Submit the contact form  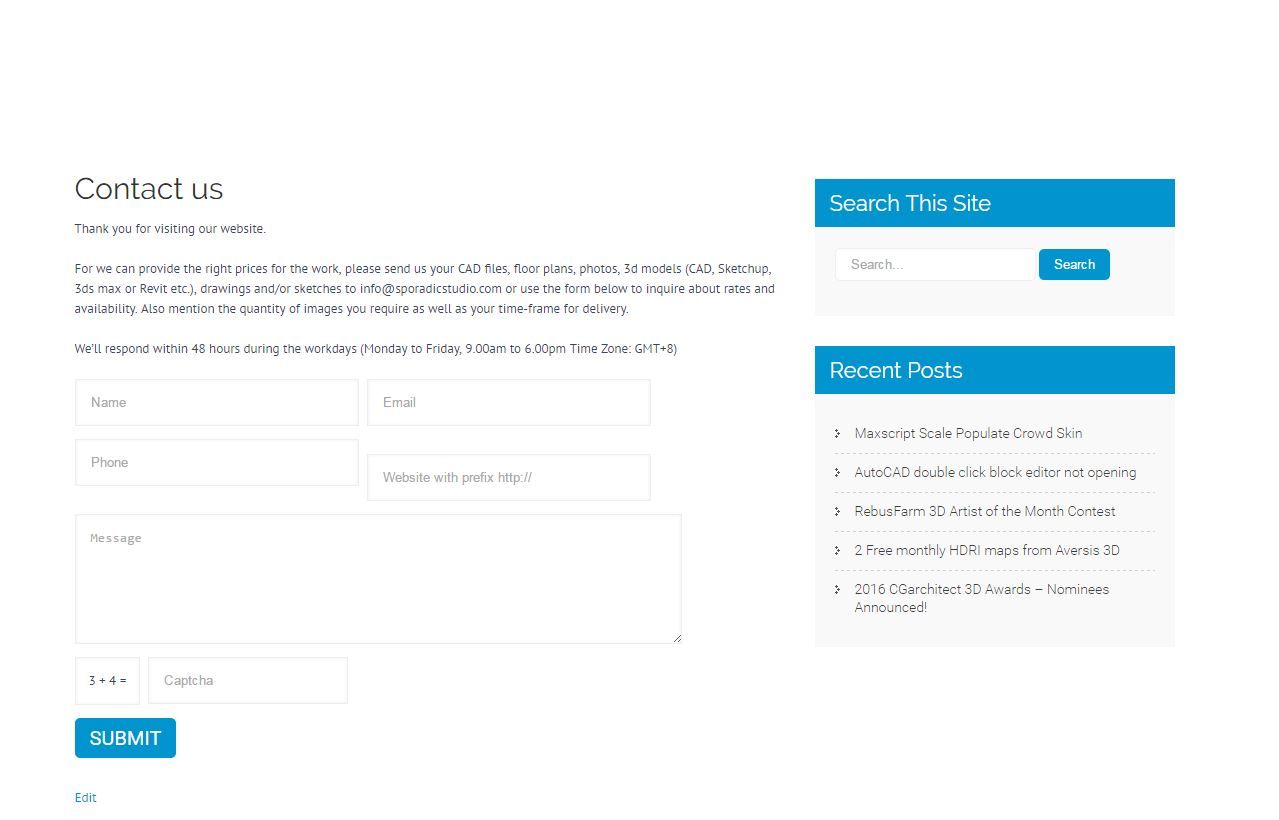pyautogui.click(x=125, y=738)
